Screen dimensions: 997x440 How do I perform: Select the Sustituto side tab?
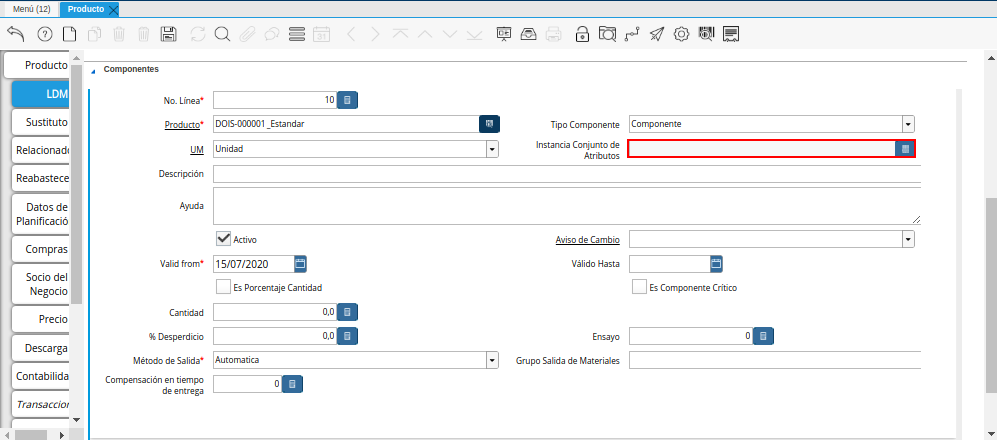(x=41, y=122)
